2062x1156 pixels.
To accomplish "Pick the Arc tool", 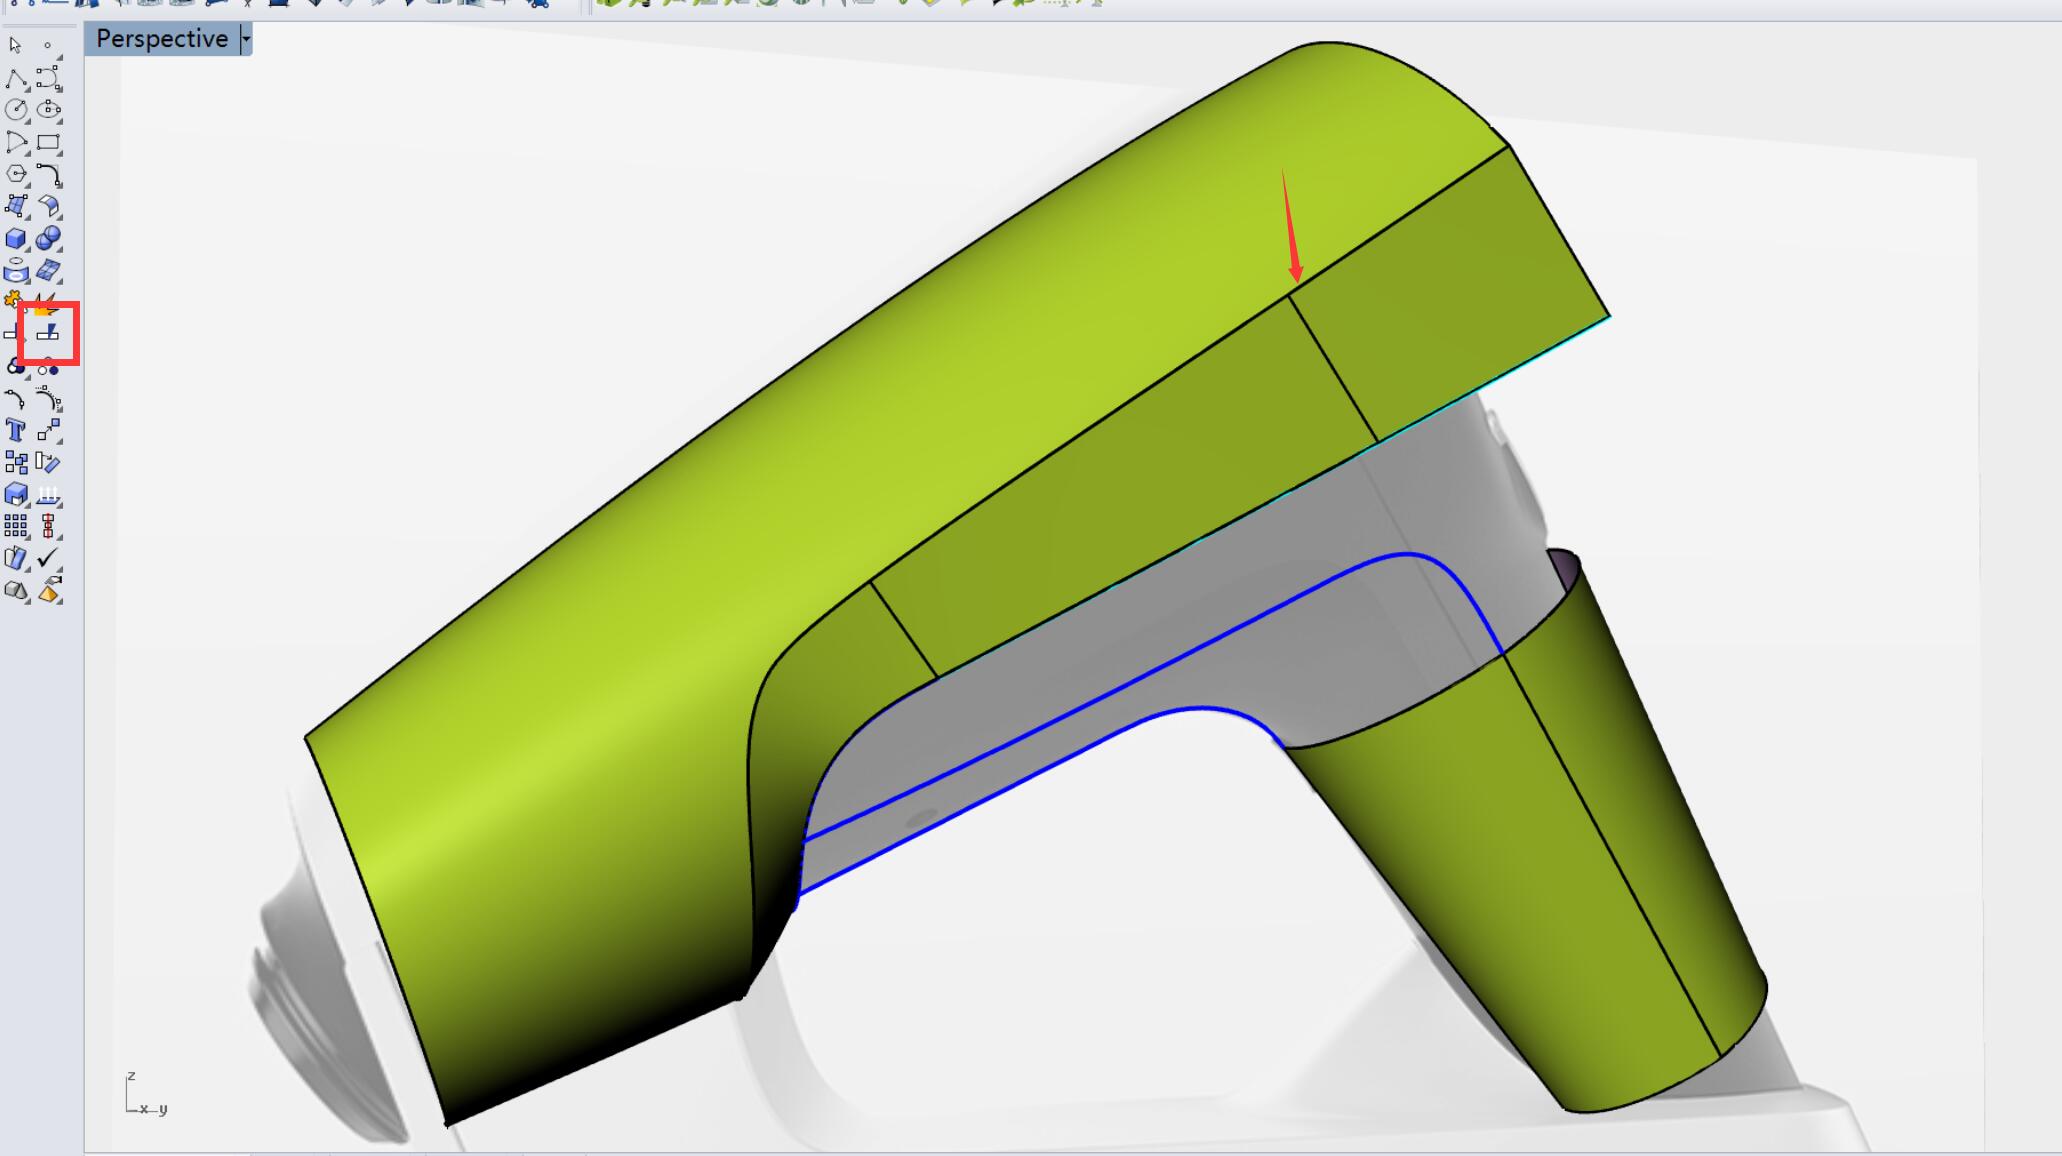I will click(x=15, y=142).
